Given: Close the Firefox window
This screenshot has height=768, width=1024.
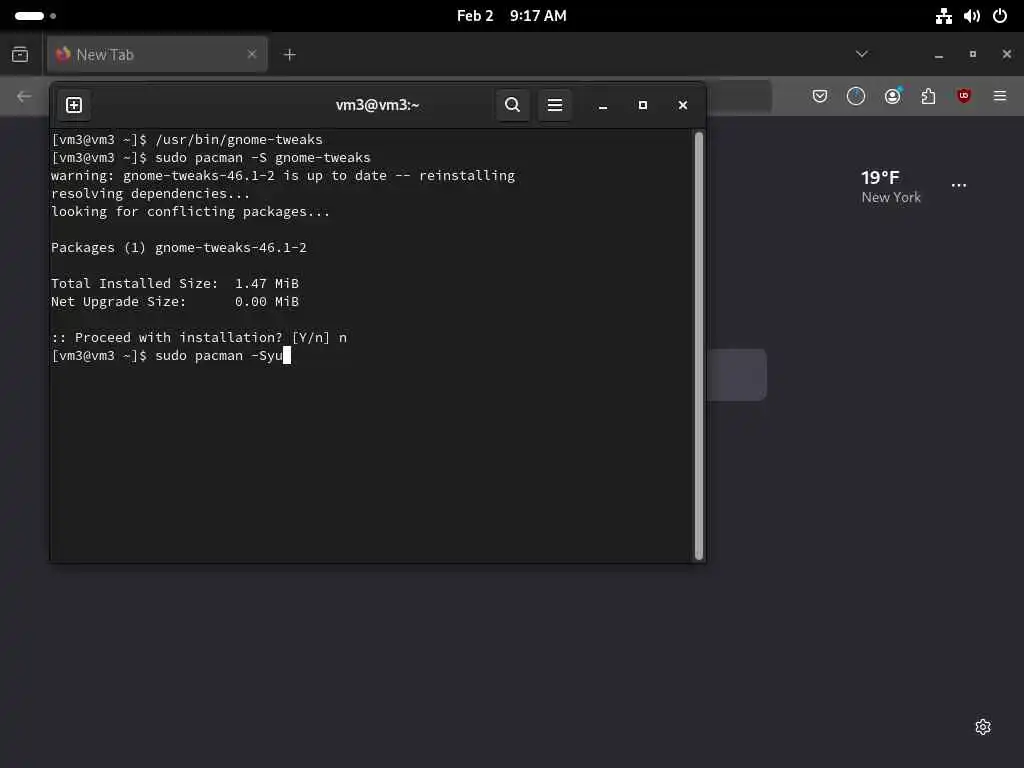Looking at the screenshot, I should click(x=1006, y=54).
